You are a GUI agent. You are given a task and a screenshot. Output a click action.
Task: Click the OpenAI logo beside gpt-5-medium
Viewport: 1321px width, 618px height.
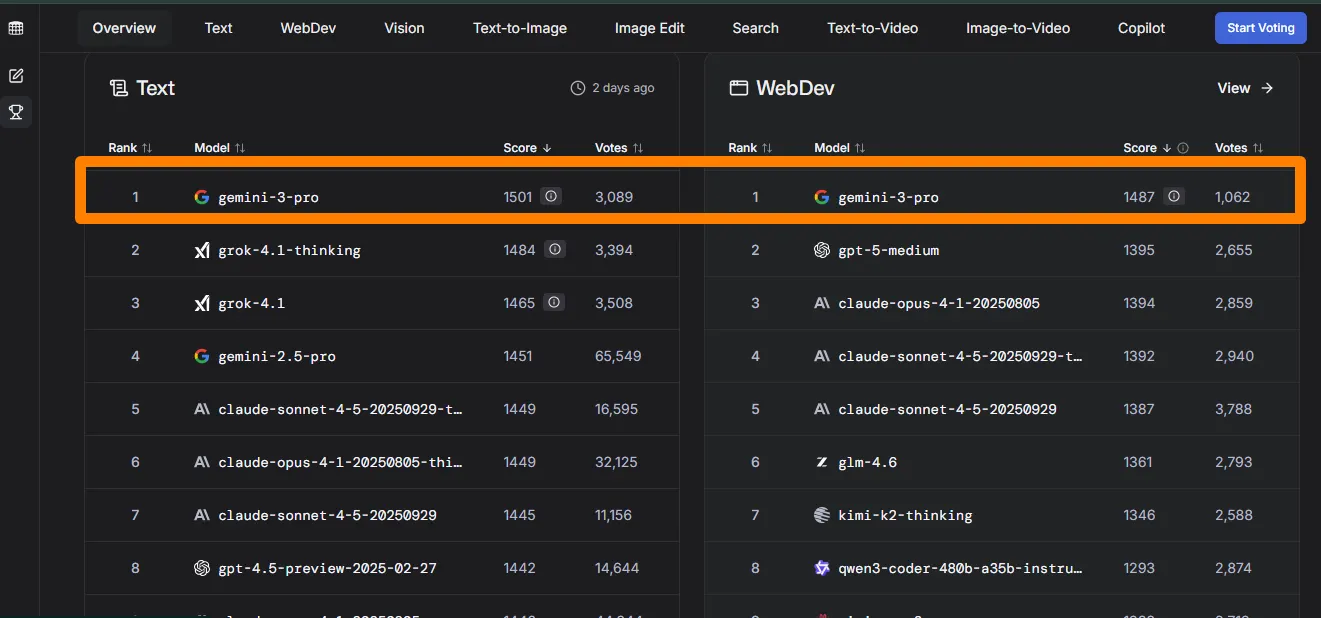tap(822, 250)
